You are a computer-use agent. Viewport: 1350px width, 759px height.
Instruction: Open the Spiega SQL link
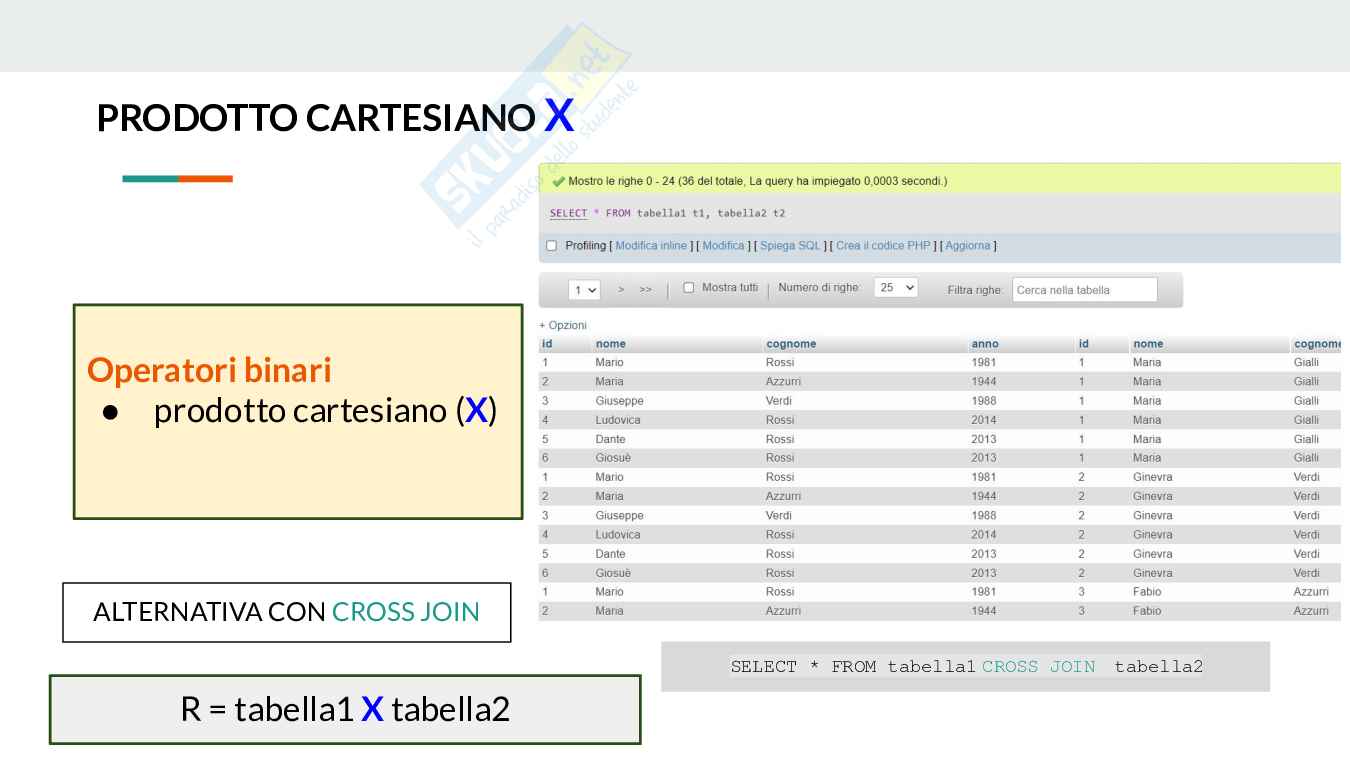tap(790, 246)
